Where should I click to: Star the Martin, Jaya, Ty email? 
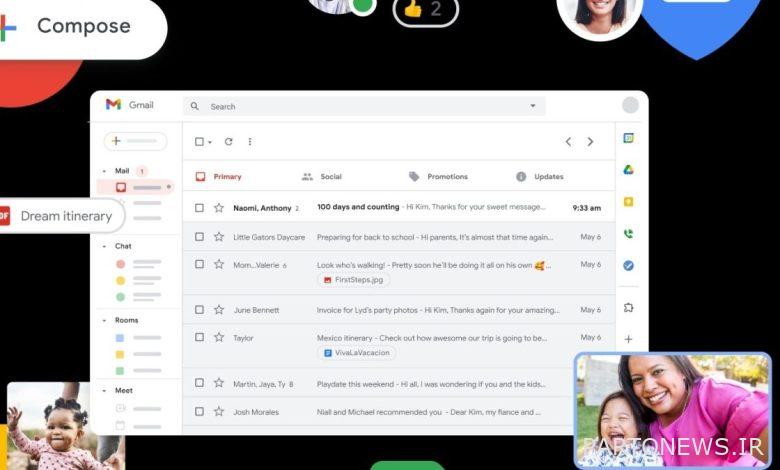pos(219,383)
